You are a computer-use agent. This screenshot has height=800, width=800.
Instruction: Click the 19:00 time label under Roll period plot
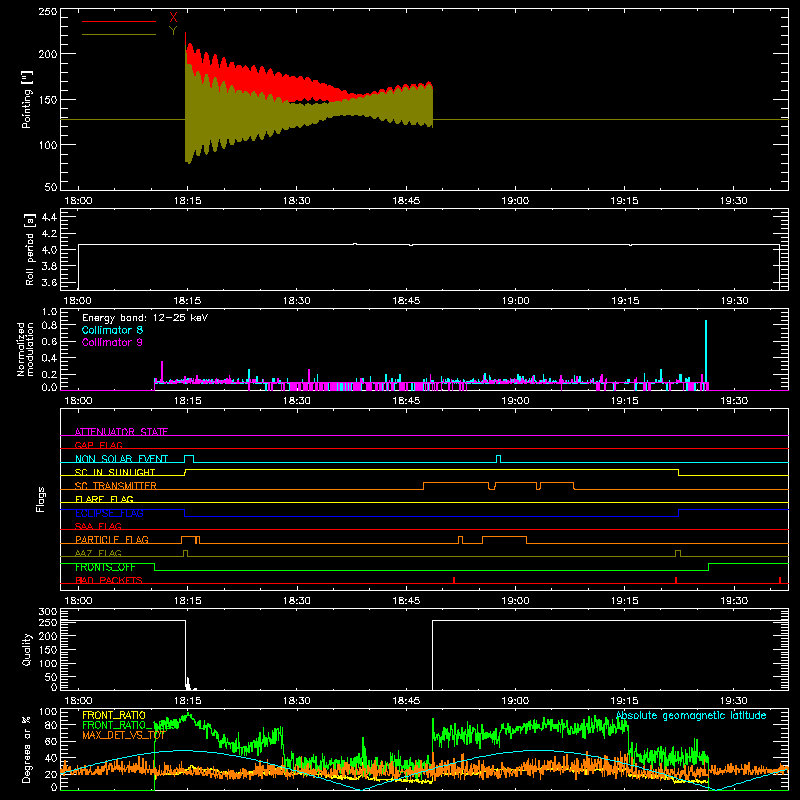pos(515,301)
